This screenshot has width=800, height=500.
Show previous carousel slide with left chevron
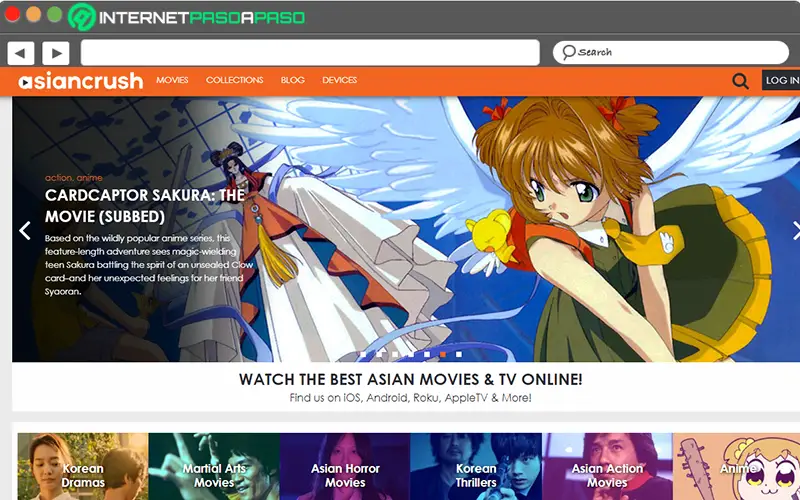coord(24,231)
